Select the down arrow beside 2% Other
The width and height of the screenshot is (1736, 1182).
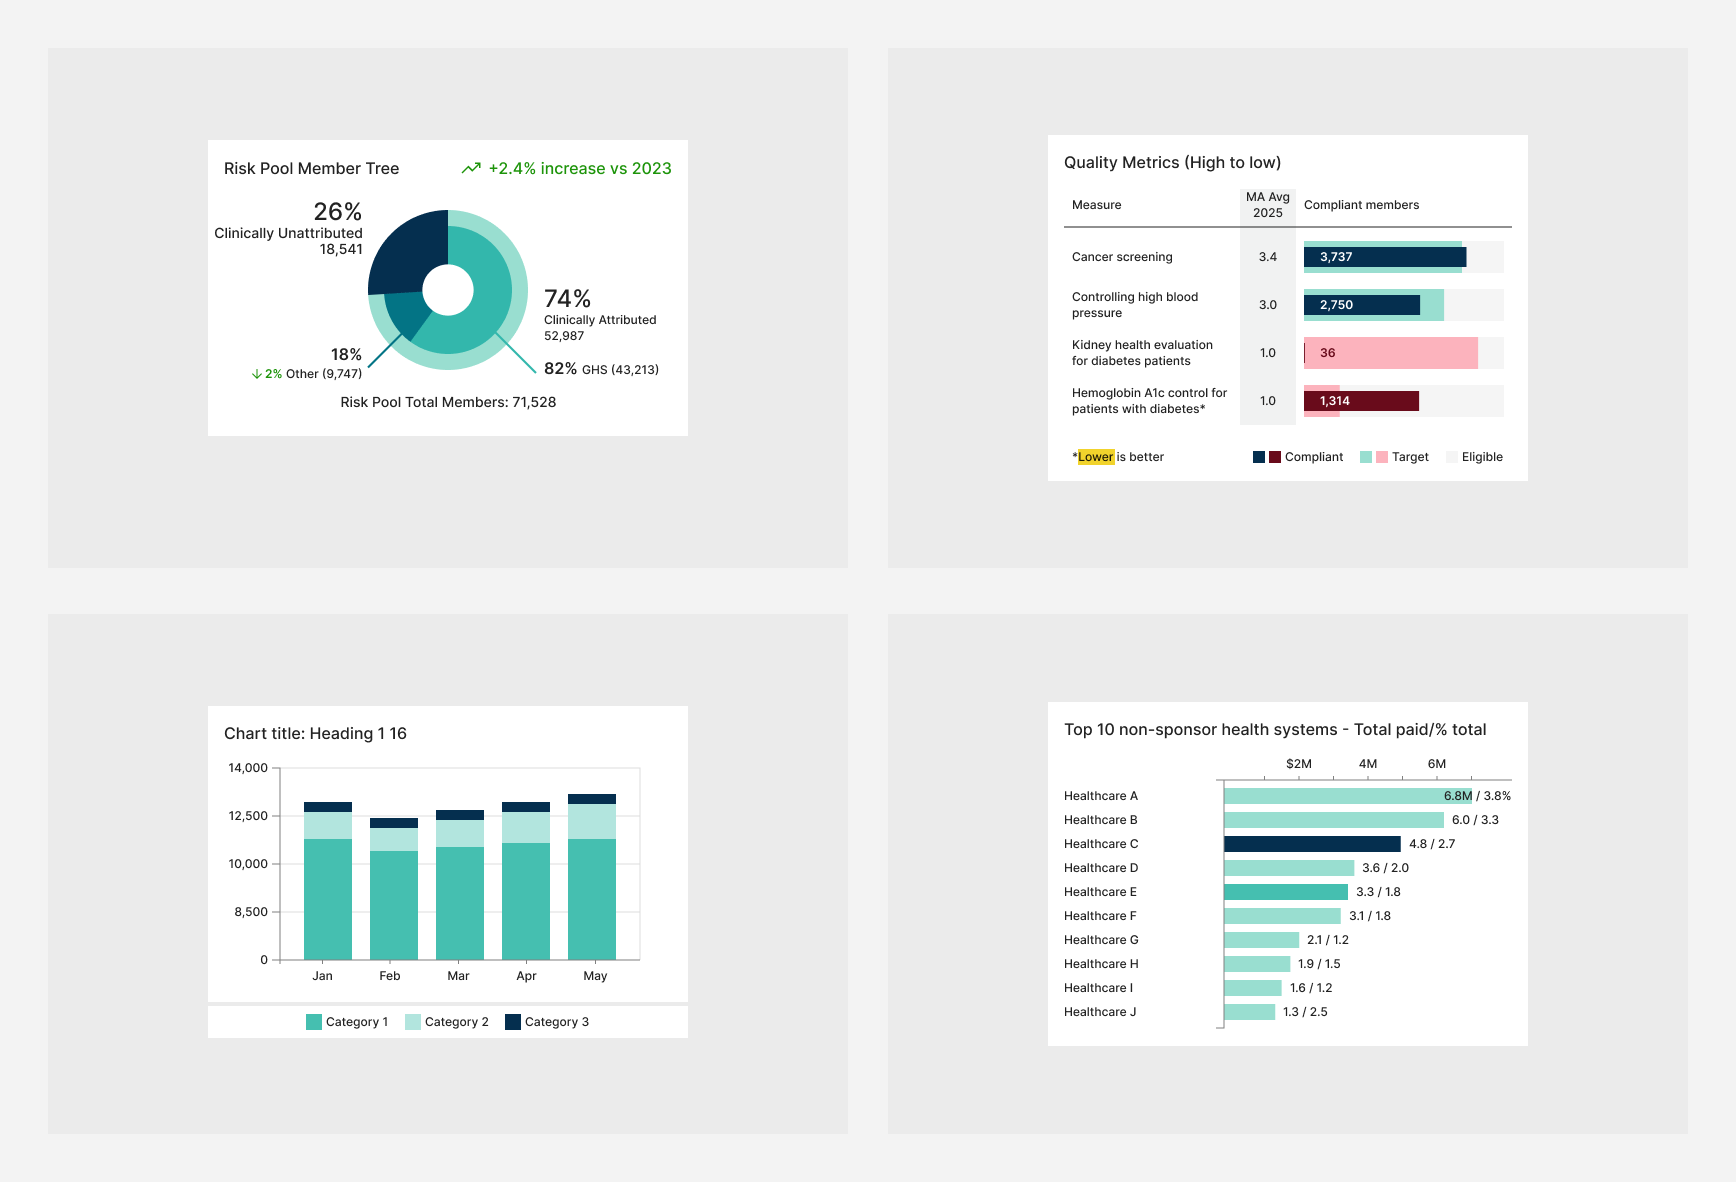258,373
